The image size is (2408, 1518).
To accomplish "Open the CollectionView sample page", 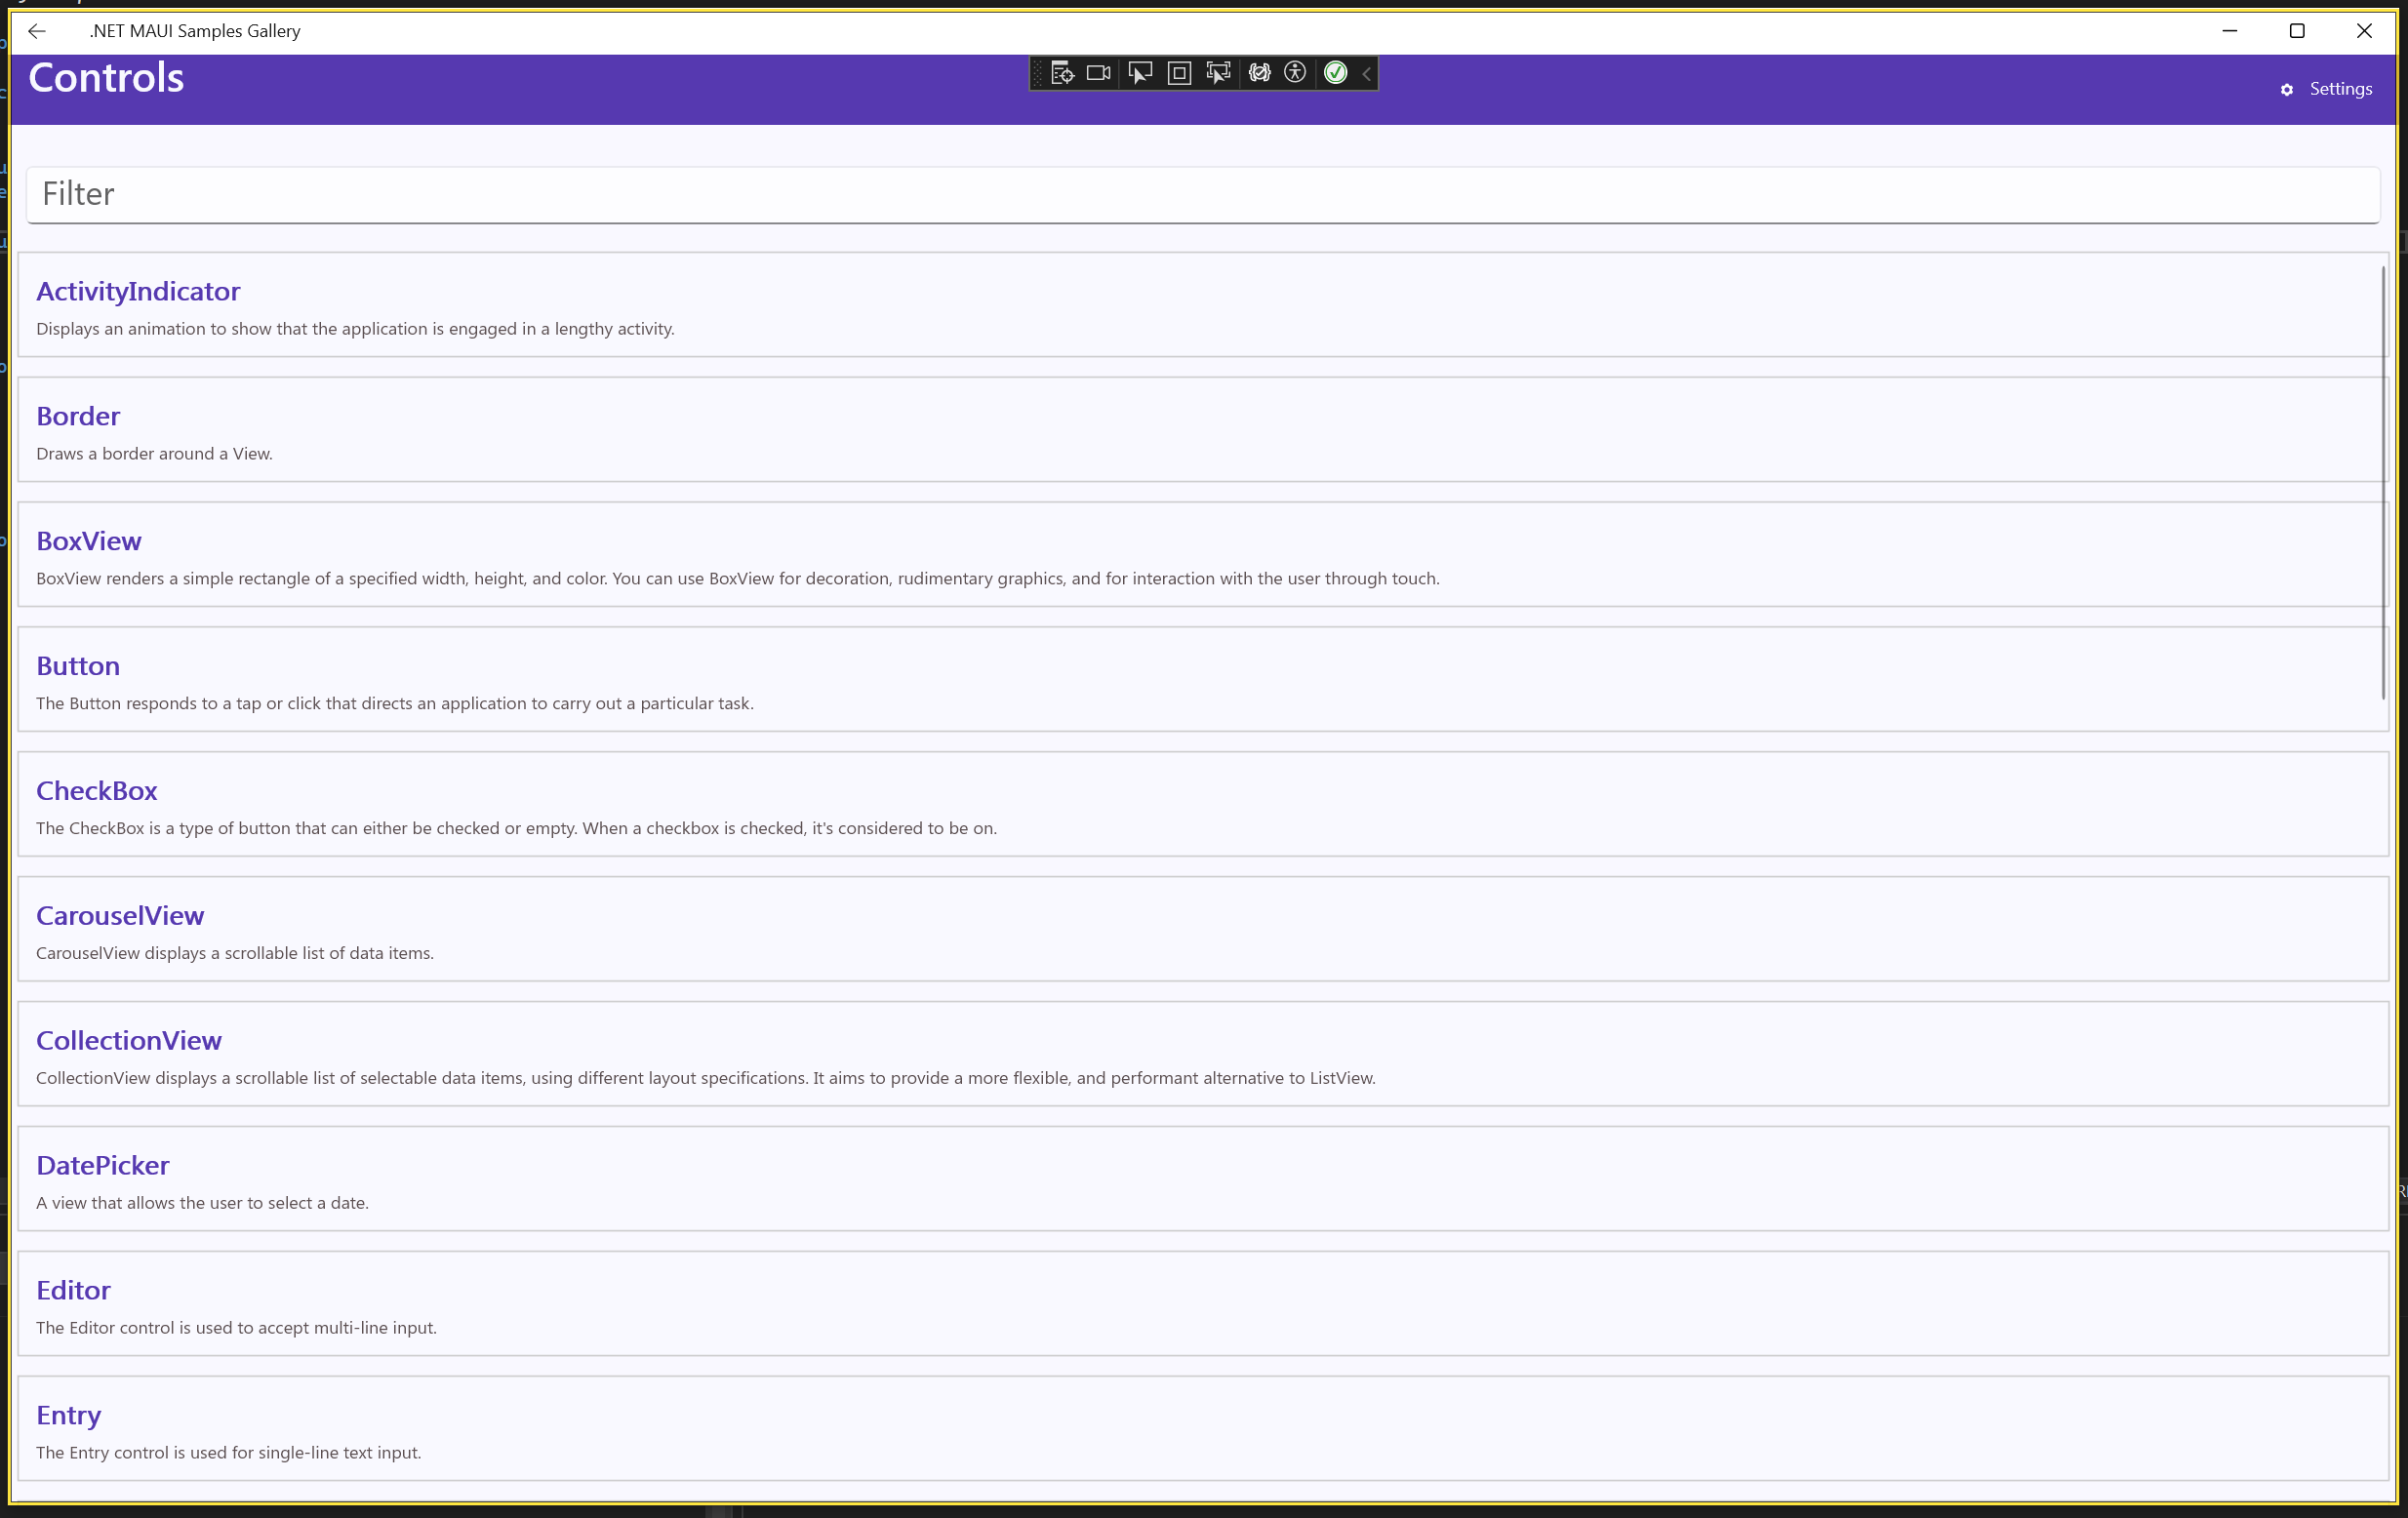I will coord(129,1040).
